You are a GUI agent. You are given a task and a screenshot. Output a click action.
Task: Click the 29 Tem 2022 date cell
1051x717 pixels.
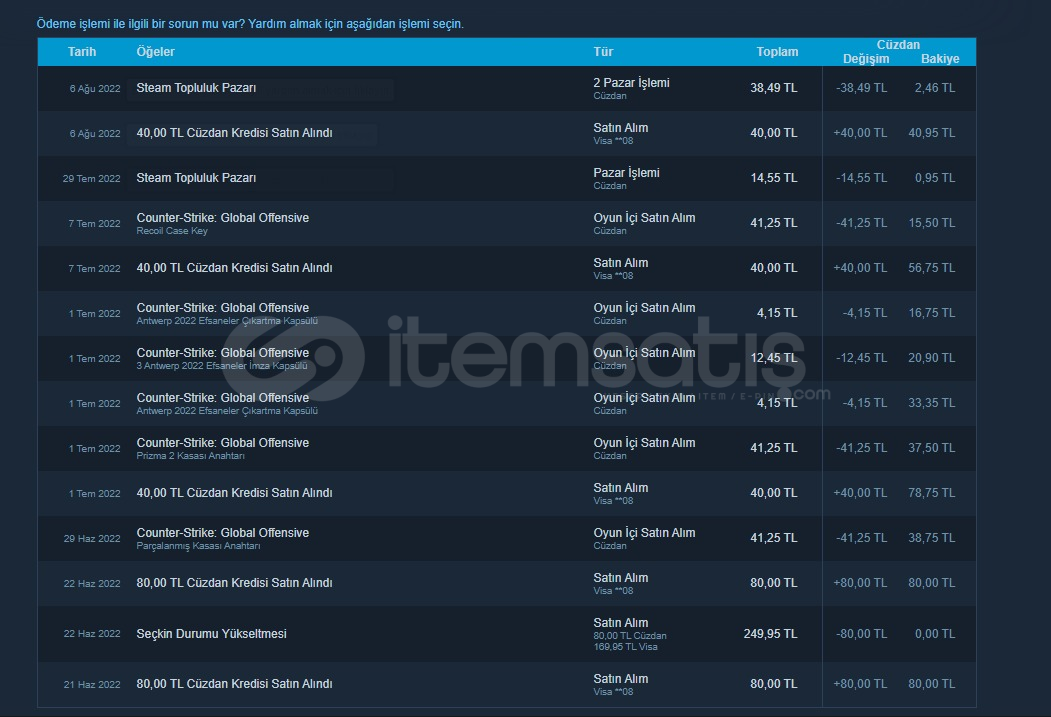(x=91, y=178)
